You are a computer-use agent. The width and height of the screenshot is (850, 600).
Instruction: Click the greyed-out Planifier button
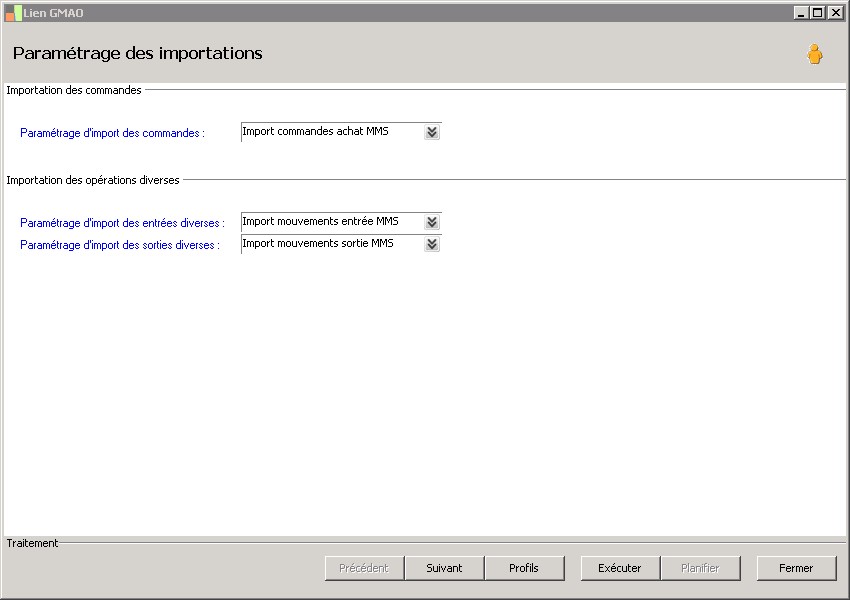pyautogui.click(x=700, y=568)
